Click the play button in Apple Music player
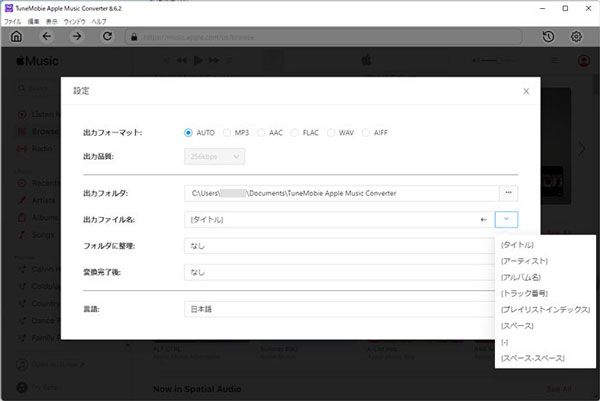The height and width of the screenshot is (401, 600). pyautogui.click(x=198, y=60)
